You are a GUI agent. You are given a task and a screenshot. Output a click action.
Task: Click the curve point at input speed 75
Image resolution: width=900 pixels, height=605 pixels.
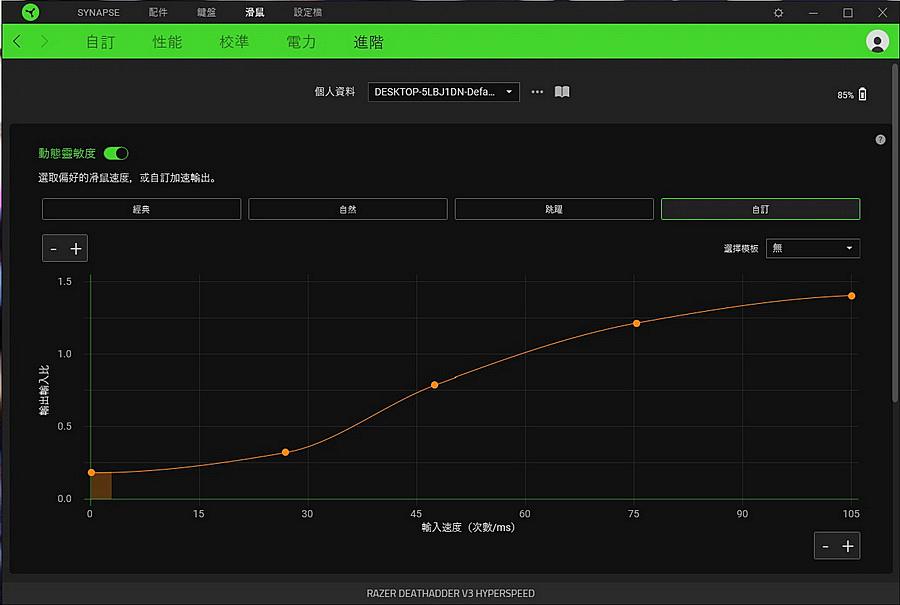(636, 323)
